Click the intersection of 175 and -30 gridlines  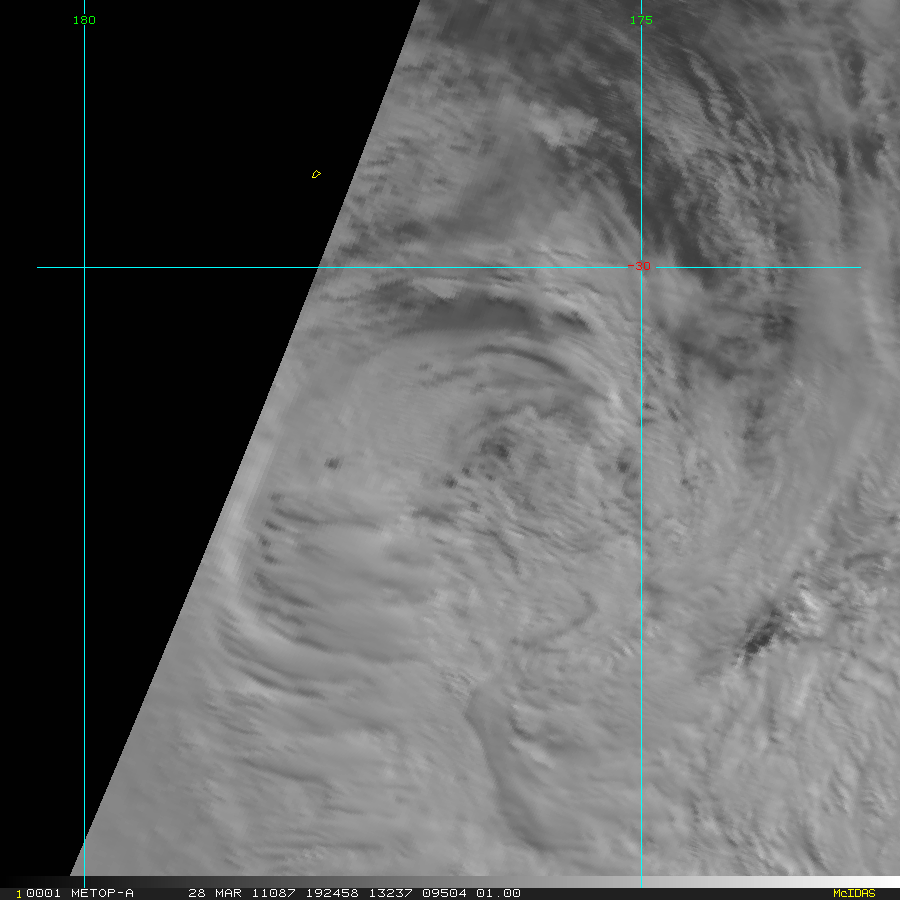(641, 267)
